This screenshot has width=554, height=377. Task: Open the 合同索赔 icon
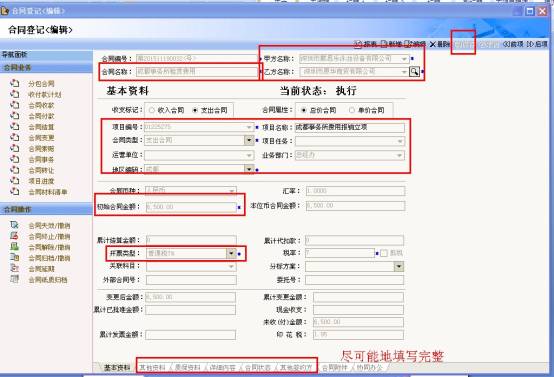(14, 148)
